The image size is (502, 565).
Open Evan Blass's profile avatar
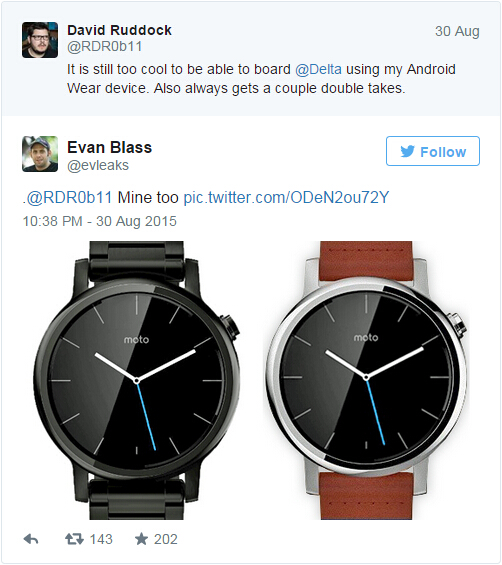[40, 154]
